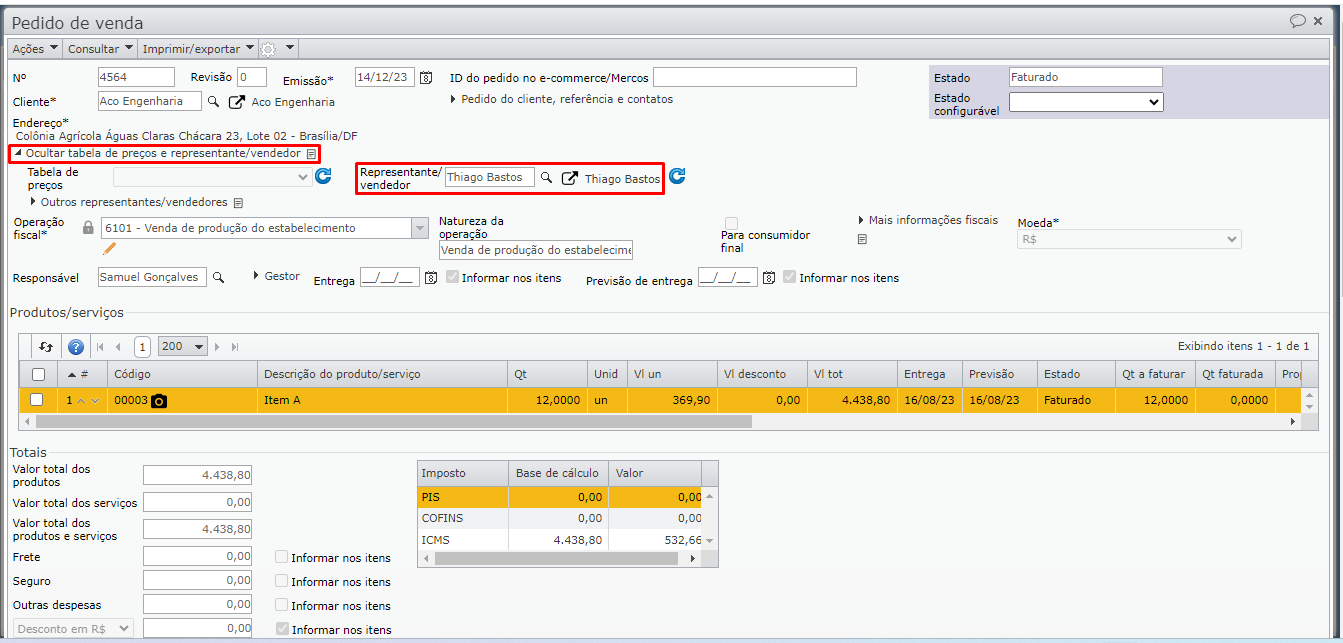Open the Entrega date calendar
Viewport: 1343px width, 643px height.
tap(431, 278)
